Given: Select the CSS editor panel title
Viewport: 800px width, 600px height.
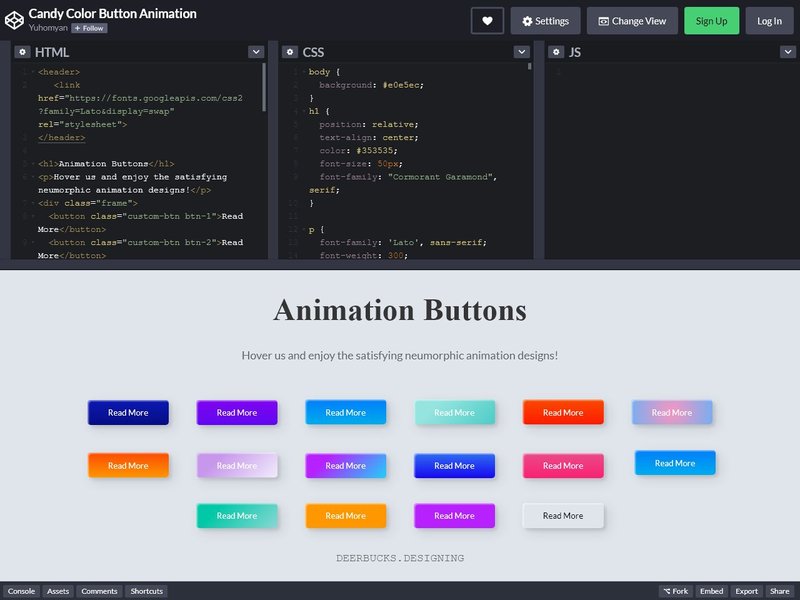Looking at the screenshot, I should click(x=313, y=52).
